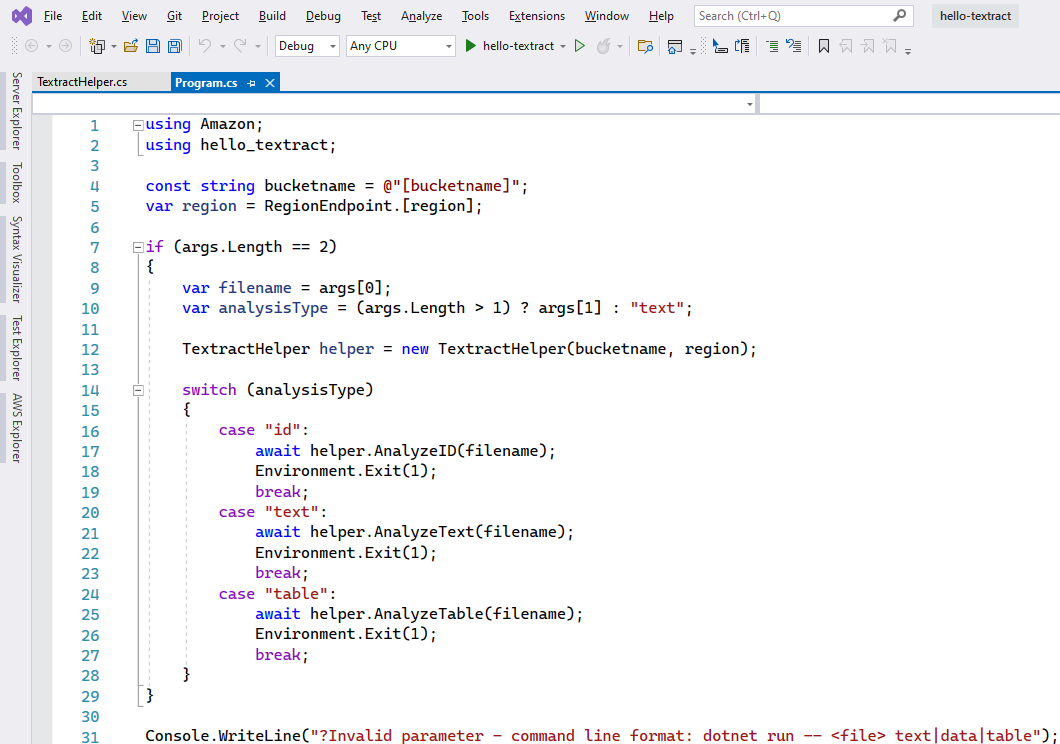Click the Hot Reload flame icon
Viewport: 1060px width, 744px height.
[x=603, y=46]
